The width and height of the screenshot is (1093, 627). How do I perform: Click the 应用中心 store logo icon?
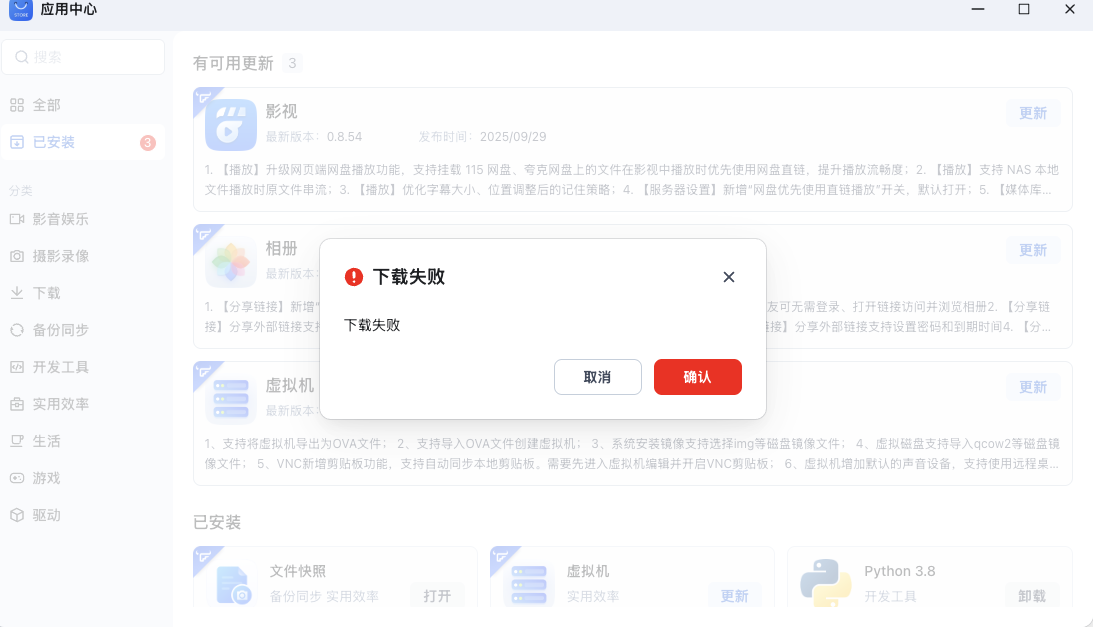pyautogui.click(x=21, y=10)
